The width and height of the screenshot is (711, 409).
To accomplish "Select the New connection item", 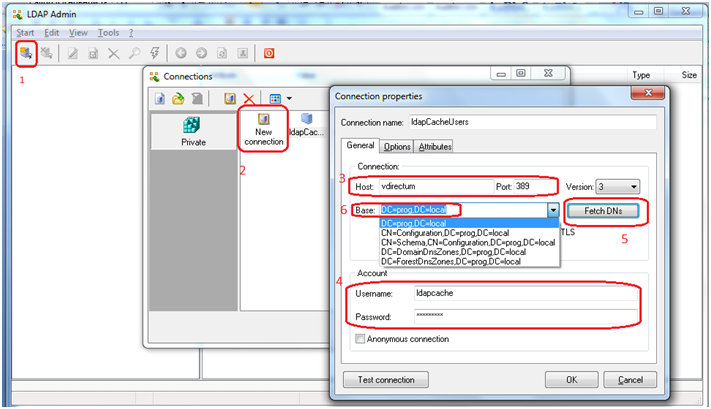I will (x=263, y=130).
